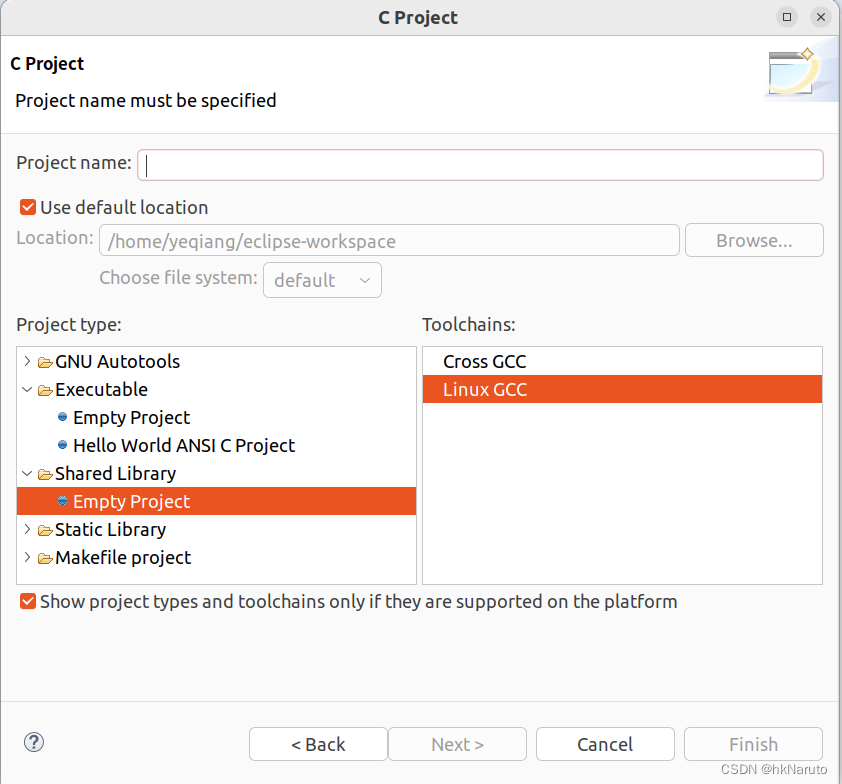842x784 pixels.
Task: Toggle Show project types only if supported checkbox
Action: tap(28, 601)
